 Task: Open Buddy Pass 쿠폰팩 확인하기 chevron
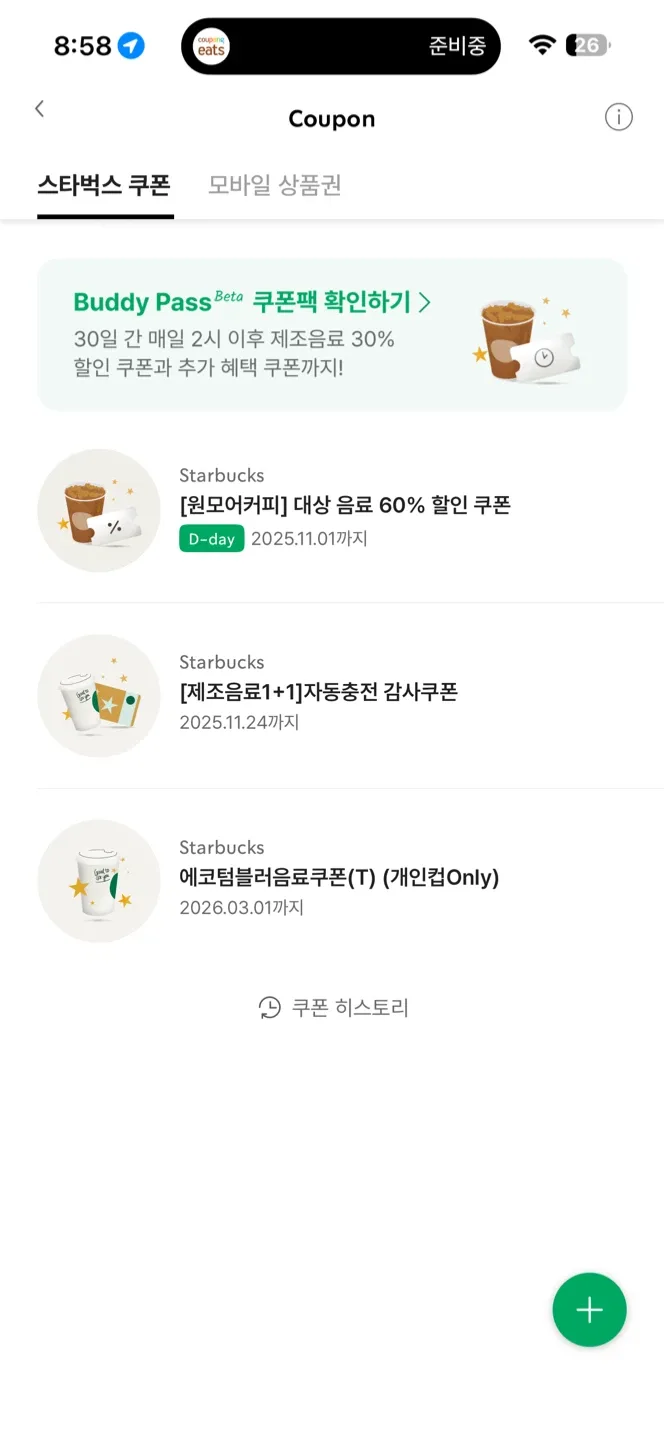point(425,302)
